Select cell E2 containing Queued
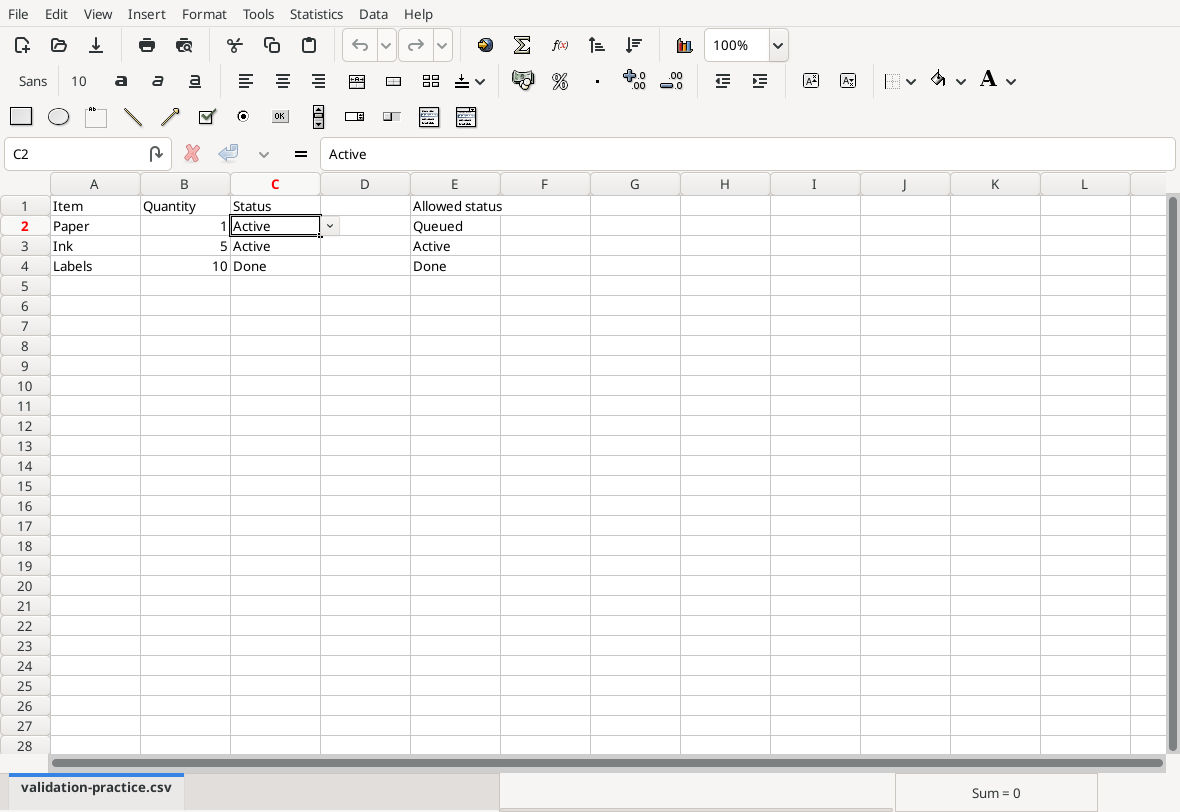 tap(455, 226)
